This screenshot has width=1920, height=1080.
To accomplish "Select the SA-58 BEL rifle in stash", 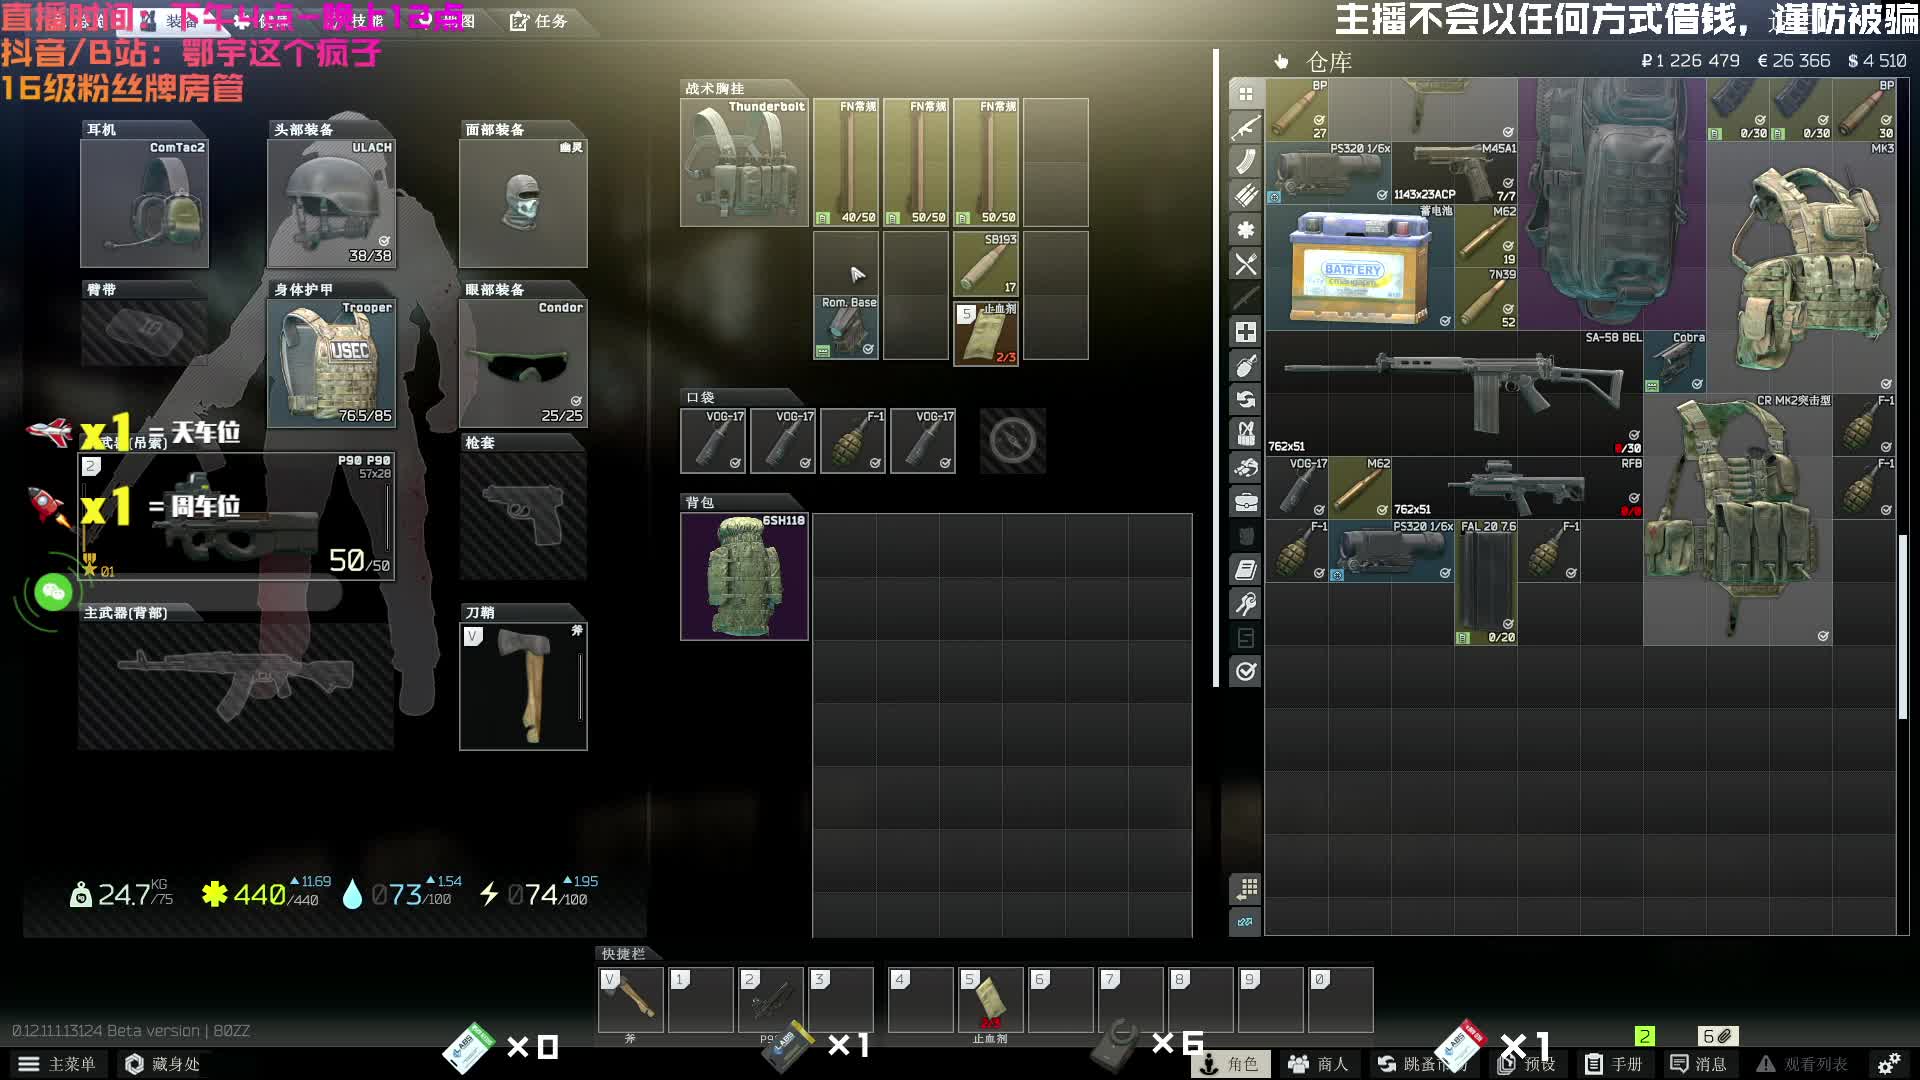I will point(1454,393).
